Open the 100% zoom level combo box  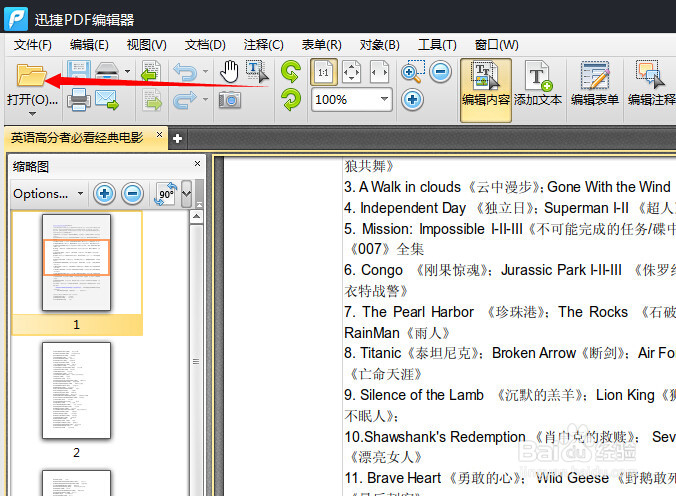coord(351,100)
